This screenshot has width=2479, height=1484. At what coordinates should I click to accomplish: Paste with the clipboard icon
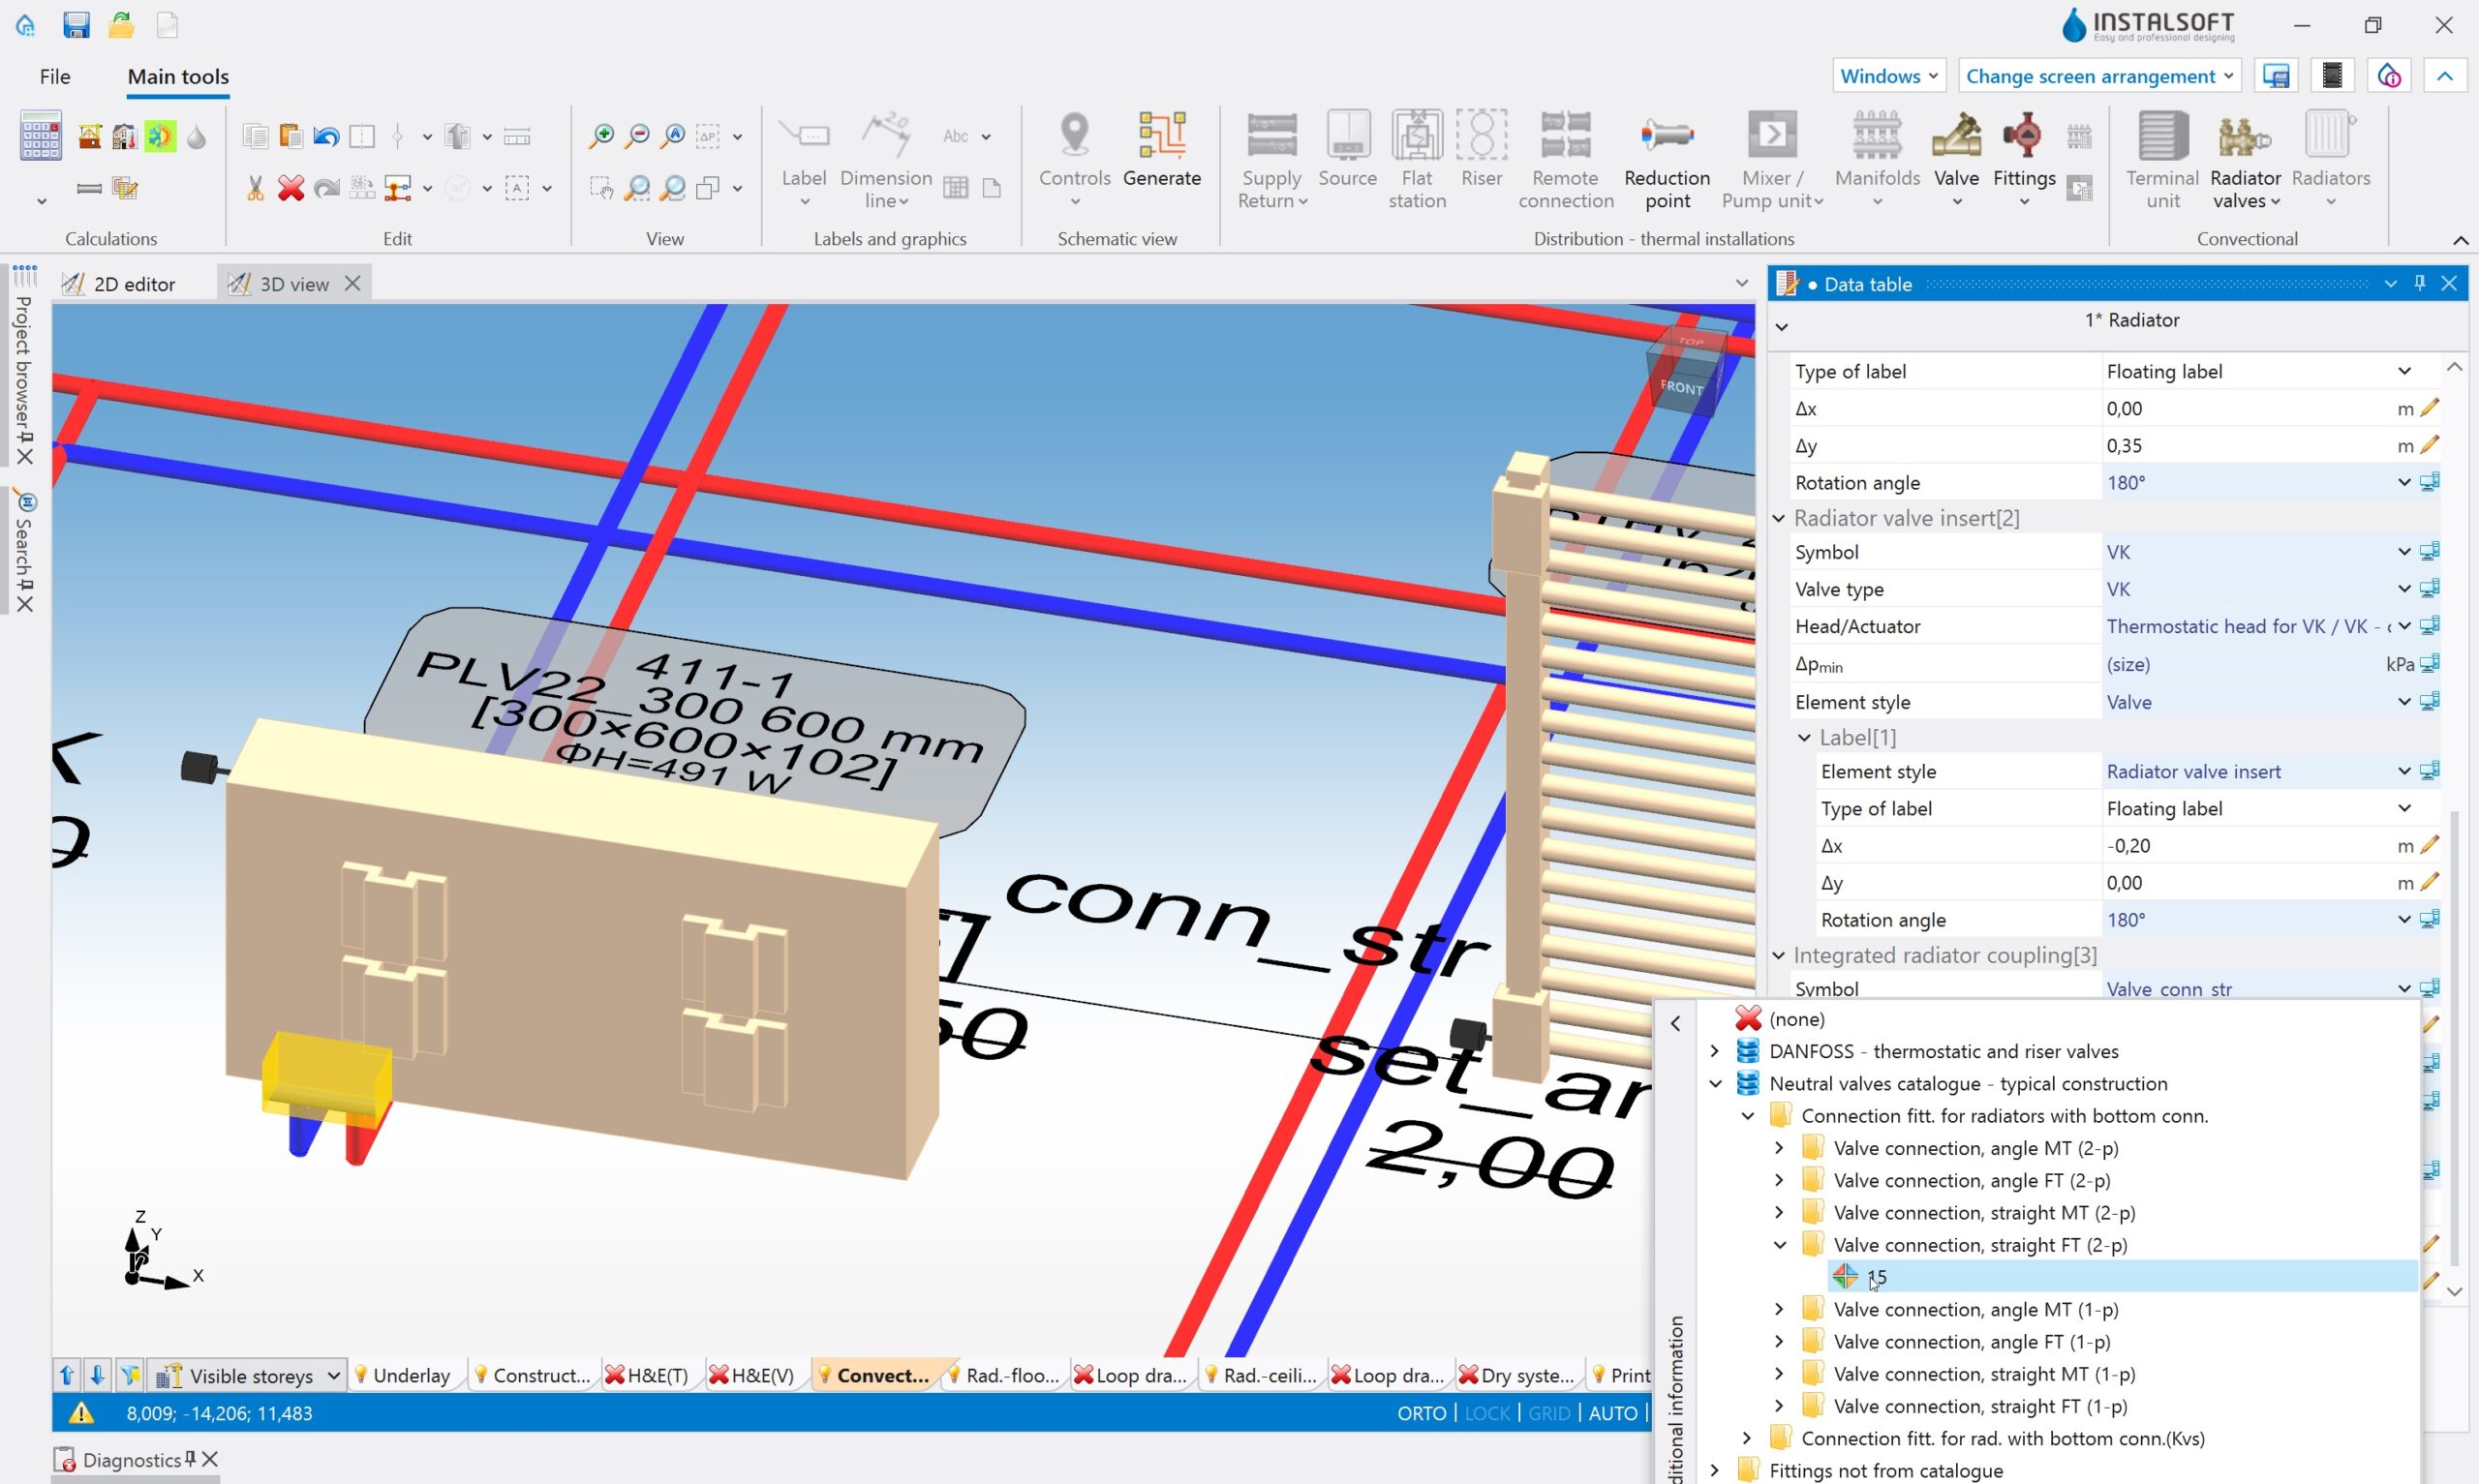(291, 136)
